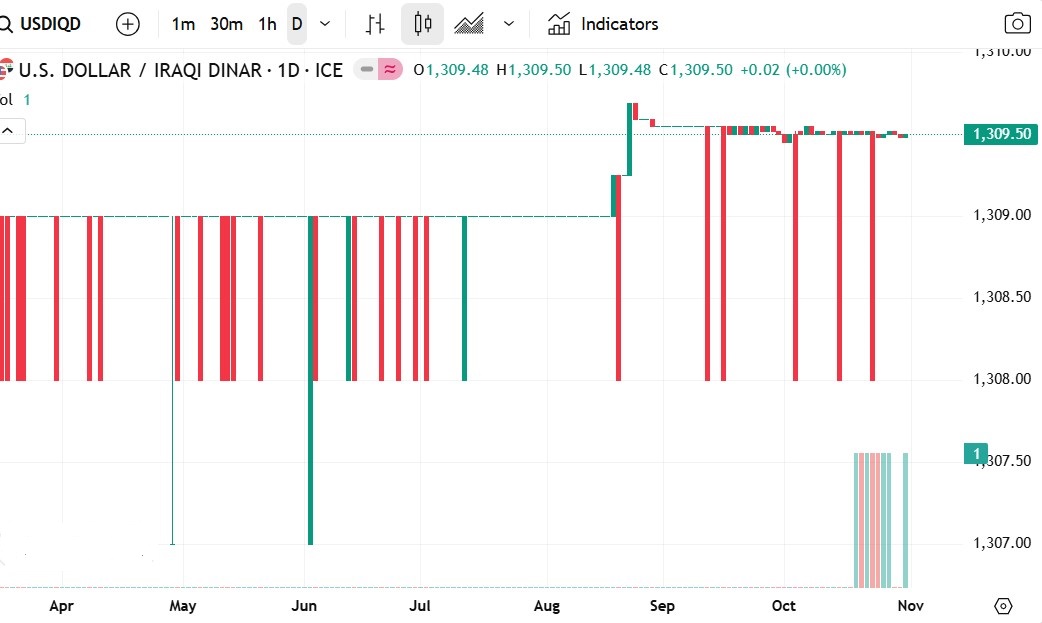Toggle the volume indicator label badge on price scale
The width and height of the screenshot is (1042, 623).
(976, 454)
